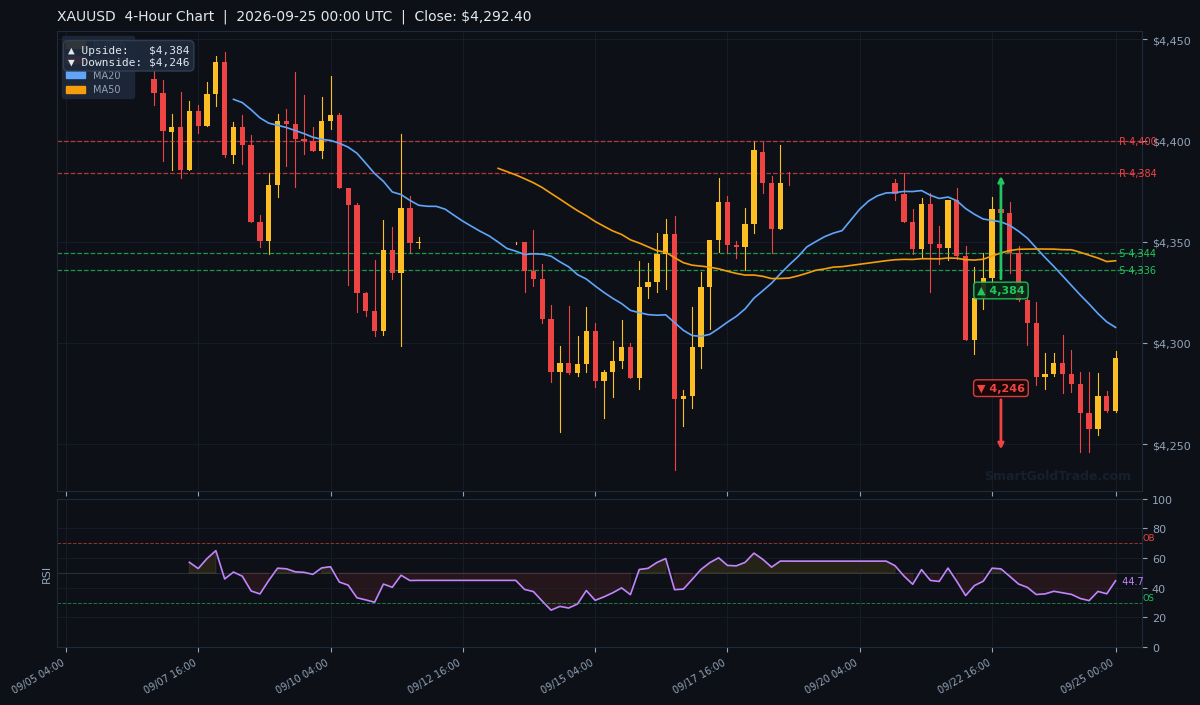This screenshot has height=705, width=1200.
Task: Click the $4,450 price axis label
Action: [x=1171, y=41]
